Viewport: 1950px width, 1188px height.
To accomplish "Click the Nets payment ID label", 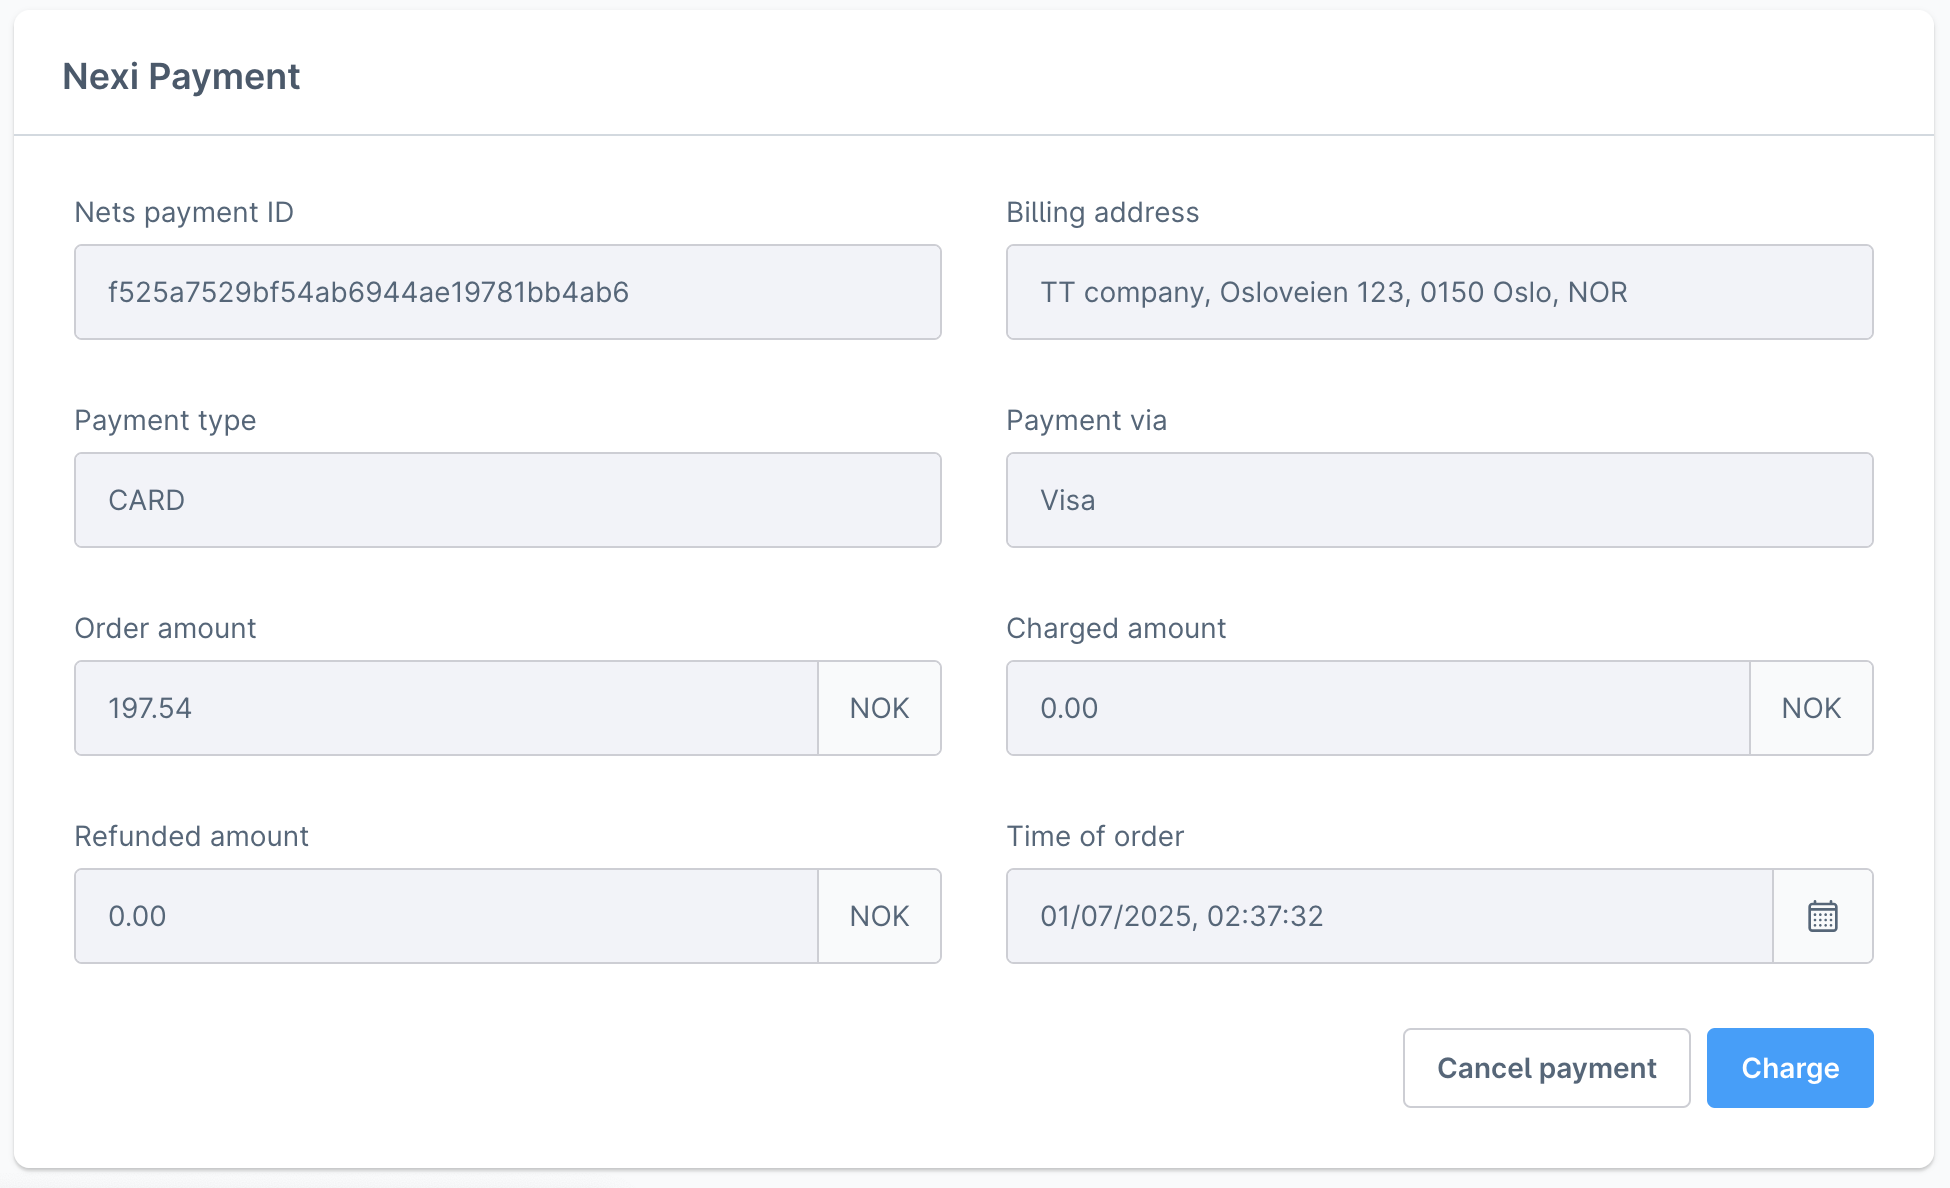I will pos(184,212).
